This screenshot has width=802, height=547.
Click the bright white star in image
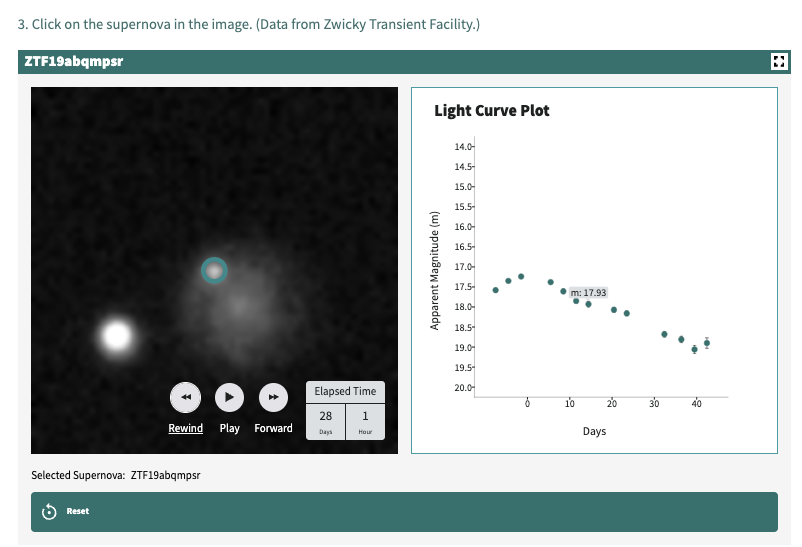click(117, 336)
